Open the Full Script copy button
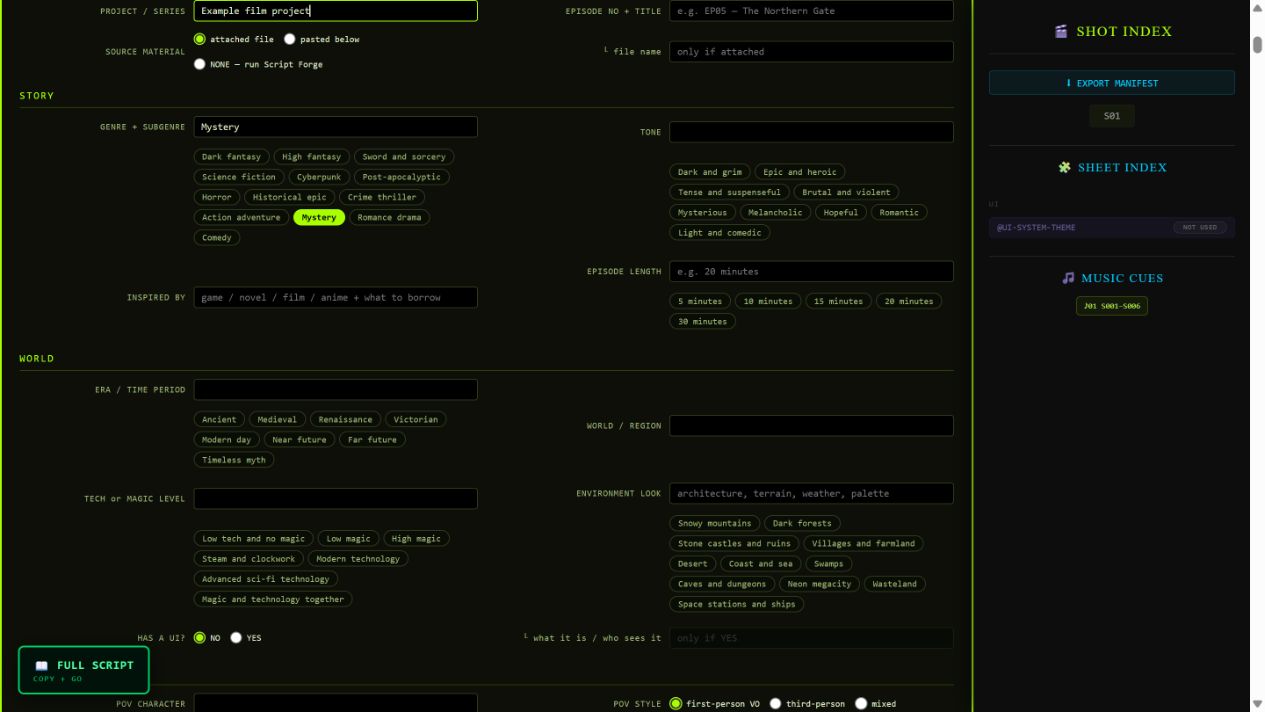 (x=84, y=670)
